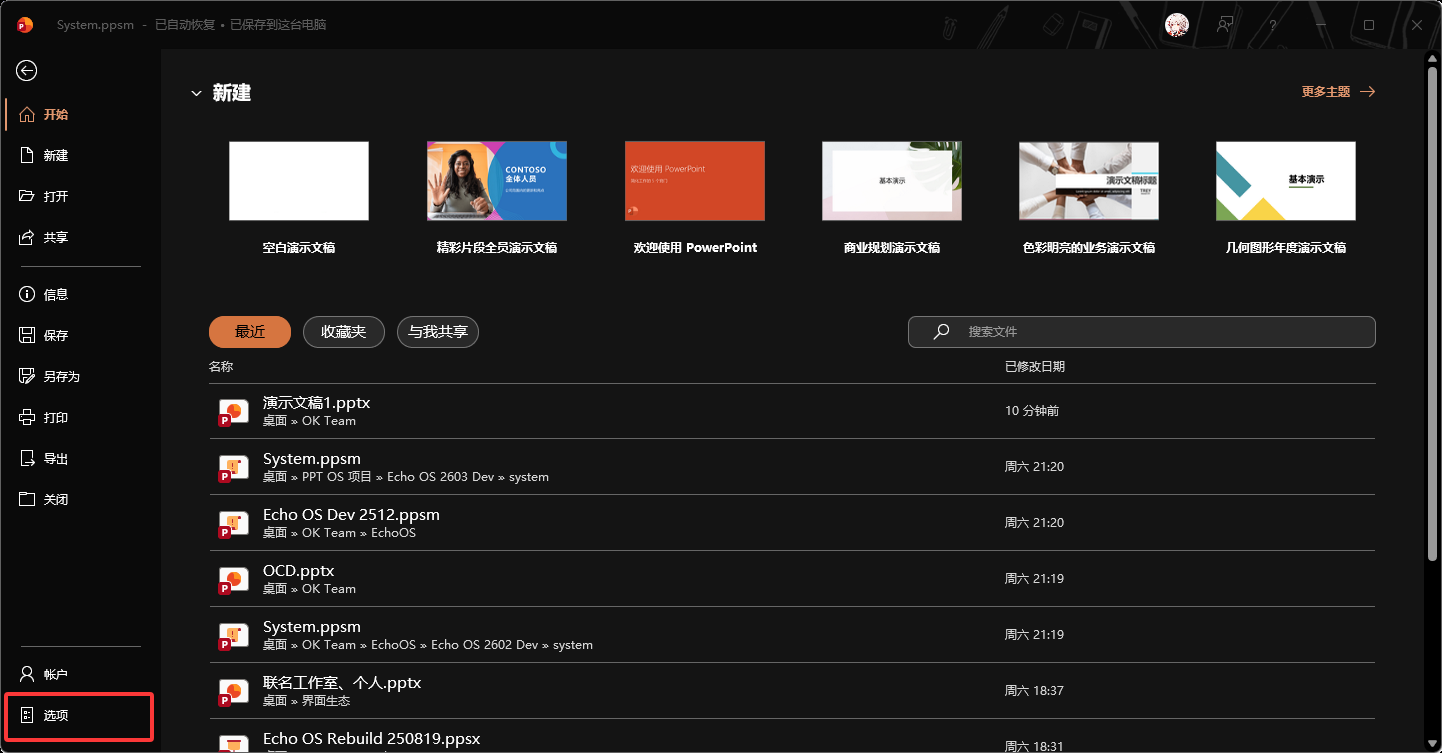The height and width of the screenshot is (753, 1442).
Task: Click the 导出 export icon
Action: pos(27,458)
